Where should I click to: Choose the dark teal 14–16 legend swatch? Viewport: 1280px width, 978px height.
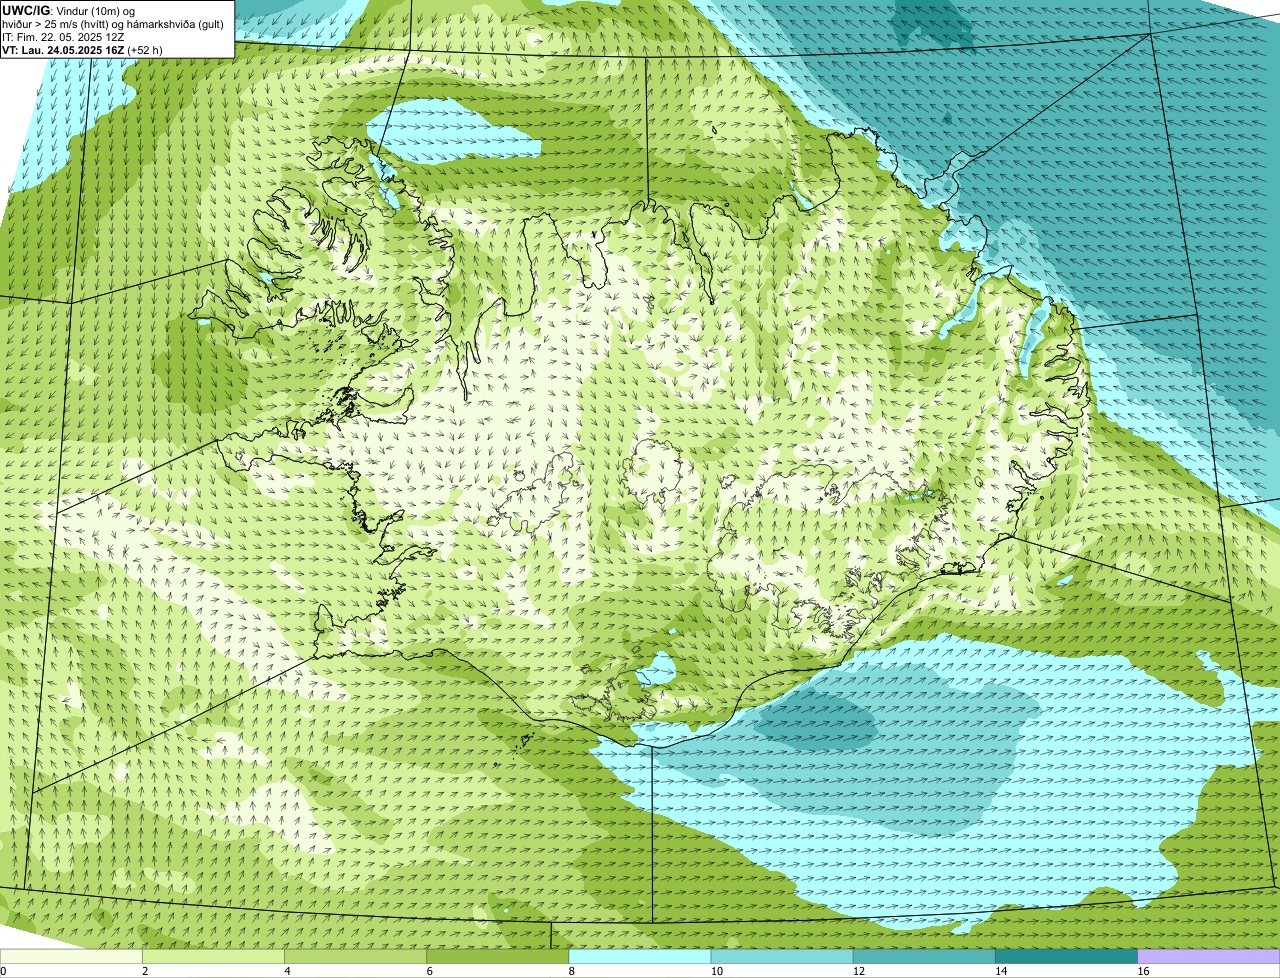point(1066,957)
